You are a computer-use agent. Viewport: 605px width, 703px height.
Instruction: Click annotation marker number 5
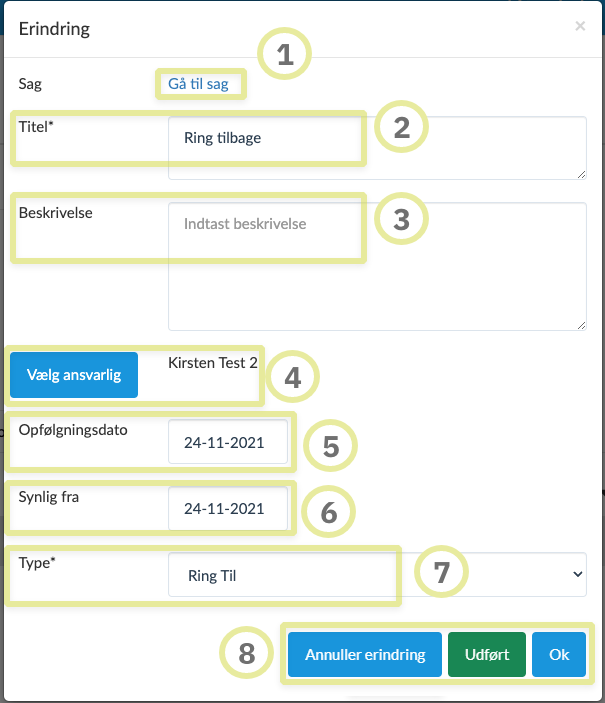(x=331, y=447)
